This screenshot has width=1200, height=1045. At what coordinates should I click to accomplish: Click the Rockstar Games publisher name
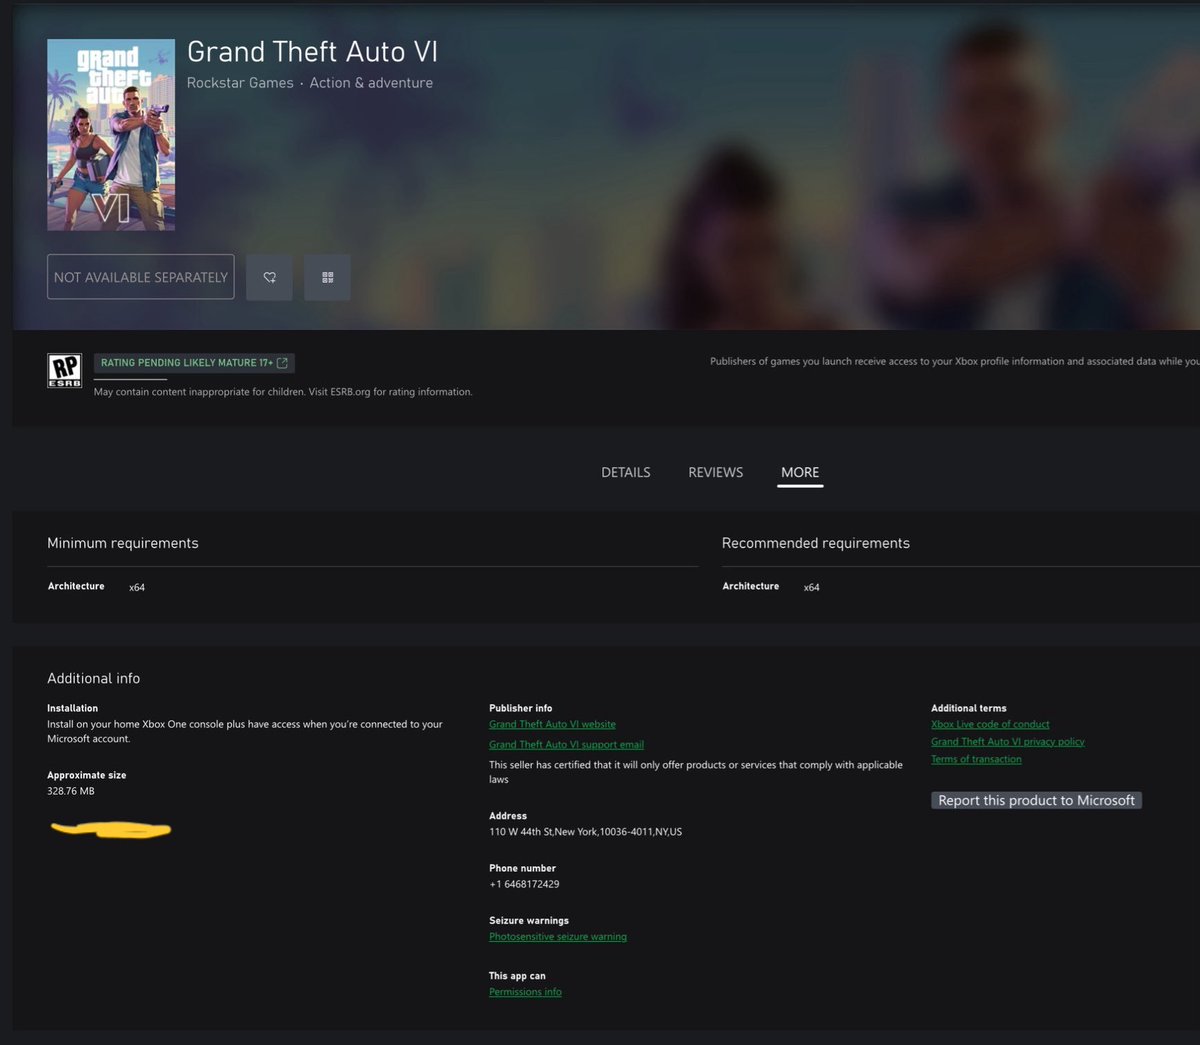[x=240, y=83]
